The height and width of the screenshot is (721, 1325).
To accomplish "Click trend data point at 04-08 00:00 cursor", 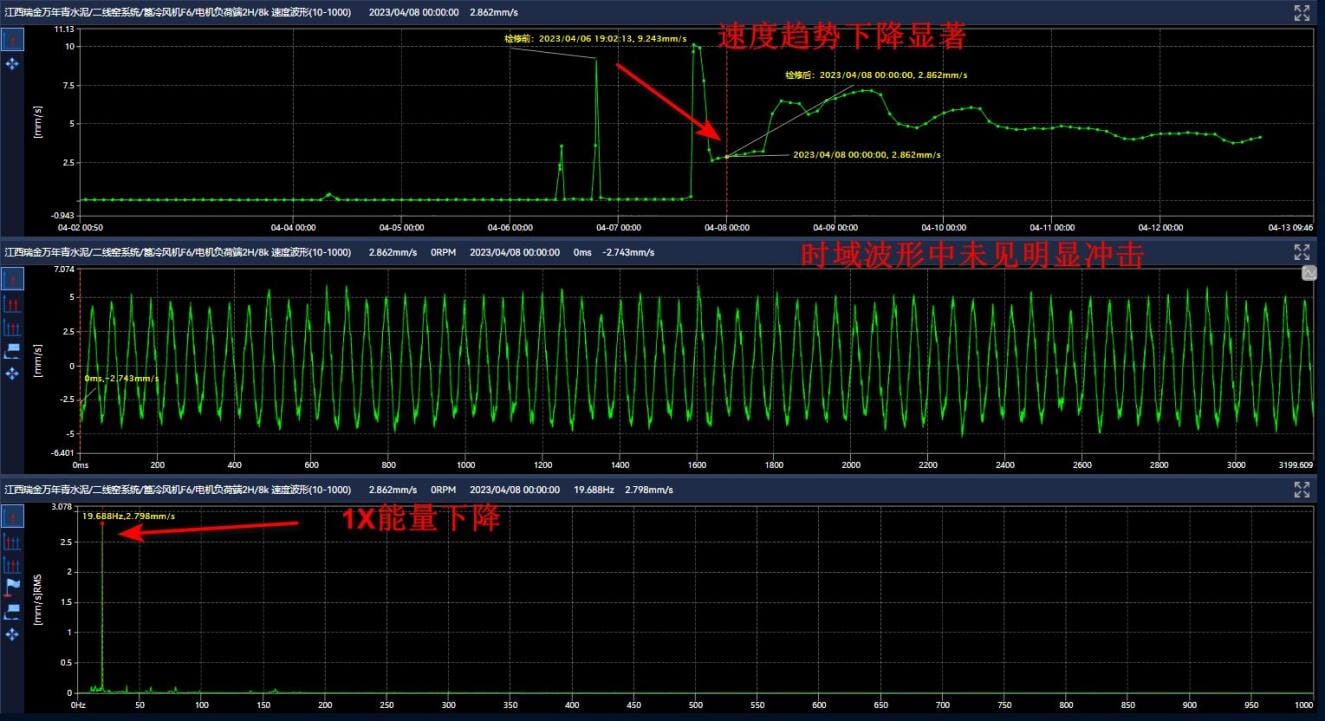I will click(727, 157).
